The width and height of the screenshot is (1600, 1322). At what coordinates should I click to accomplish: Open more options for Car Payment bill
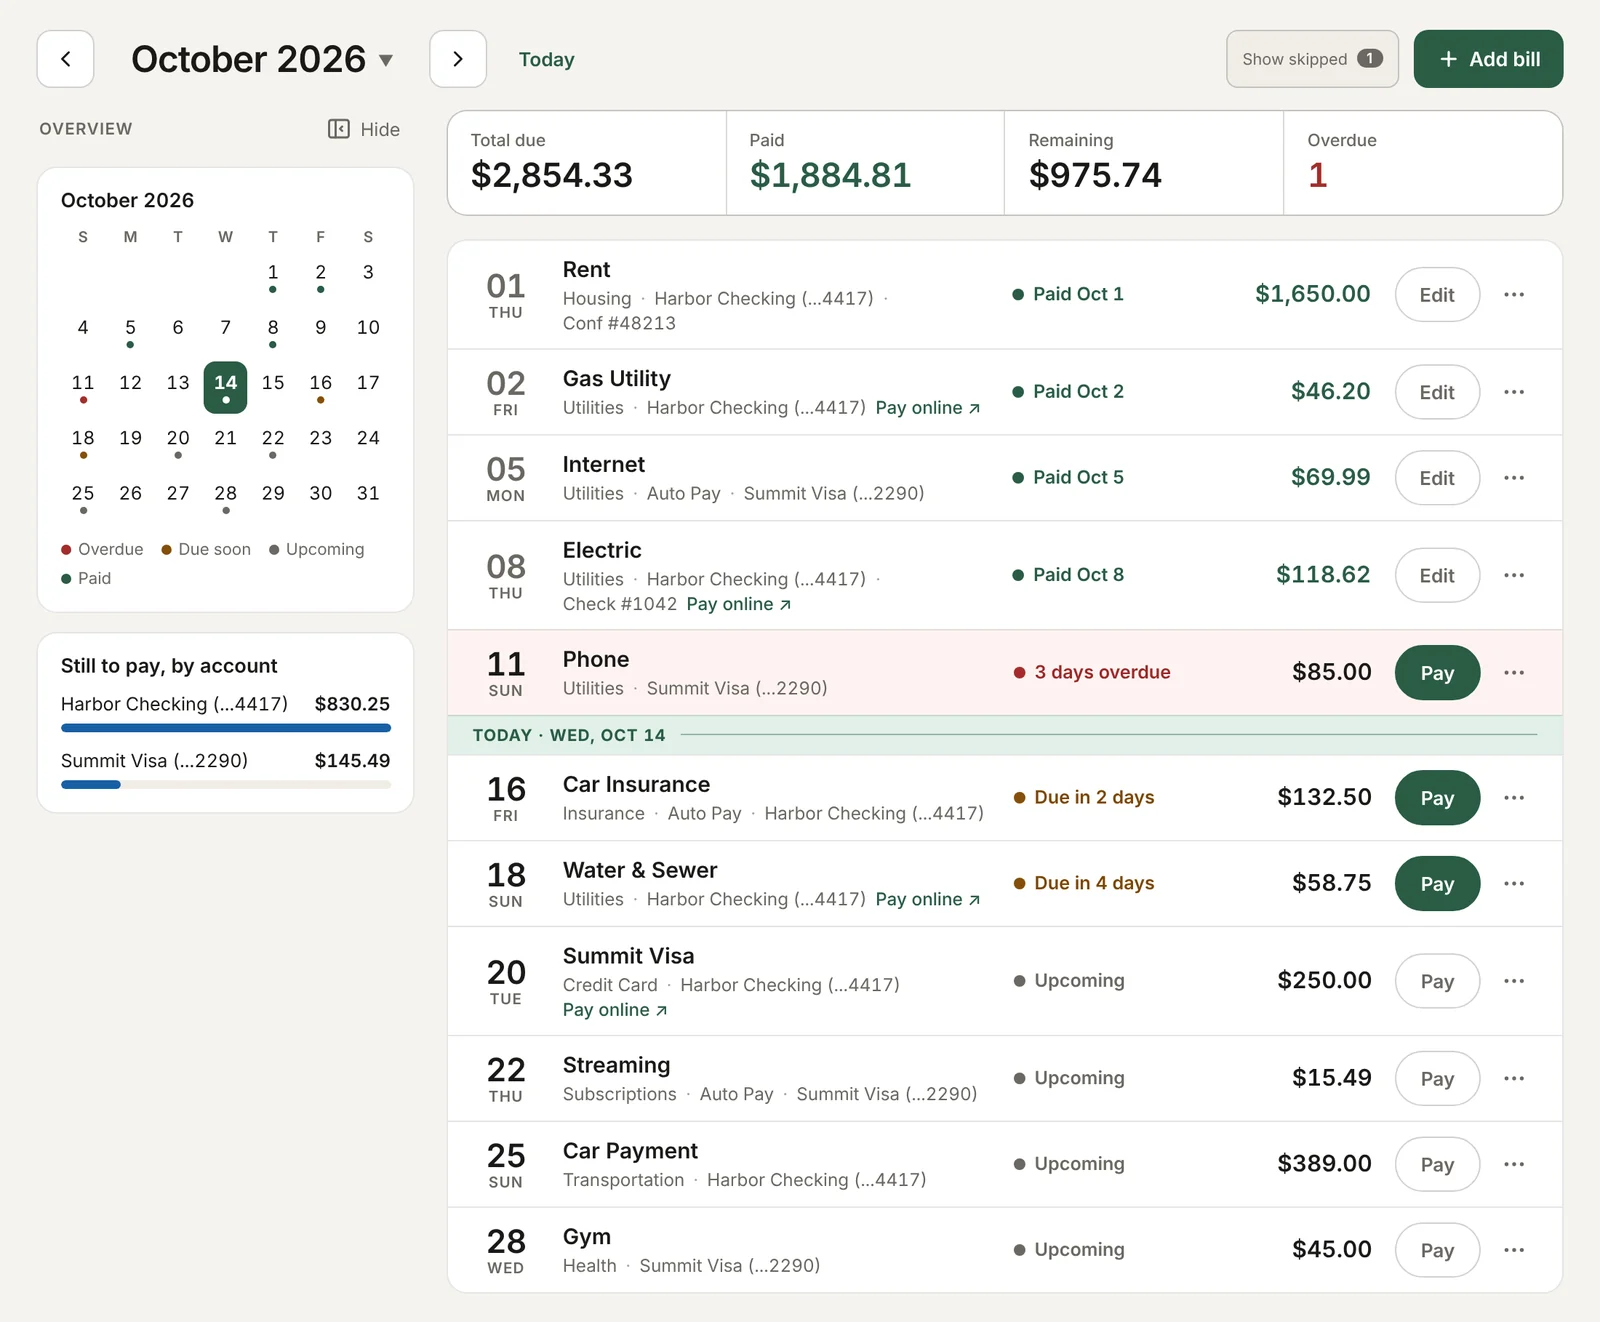[1514, 1164]
